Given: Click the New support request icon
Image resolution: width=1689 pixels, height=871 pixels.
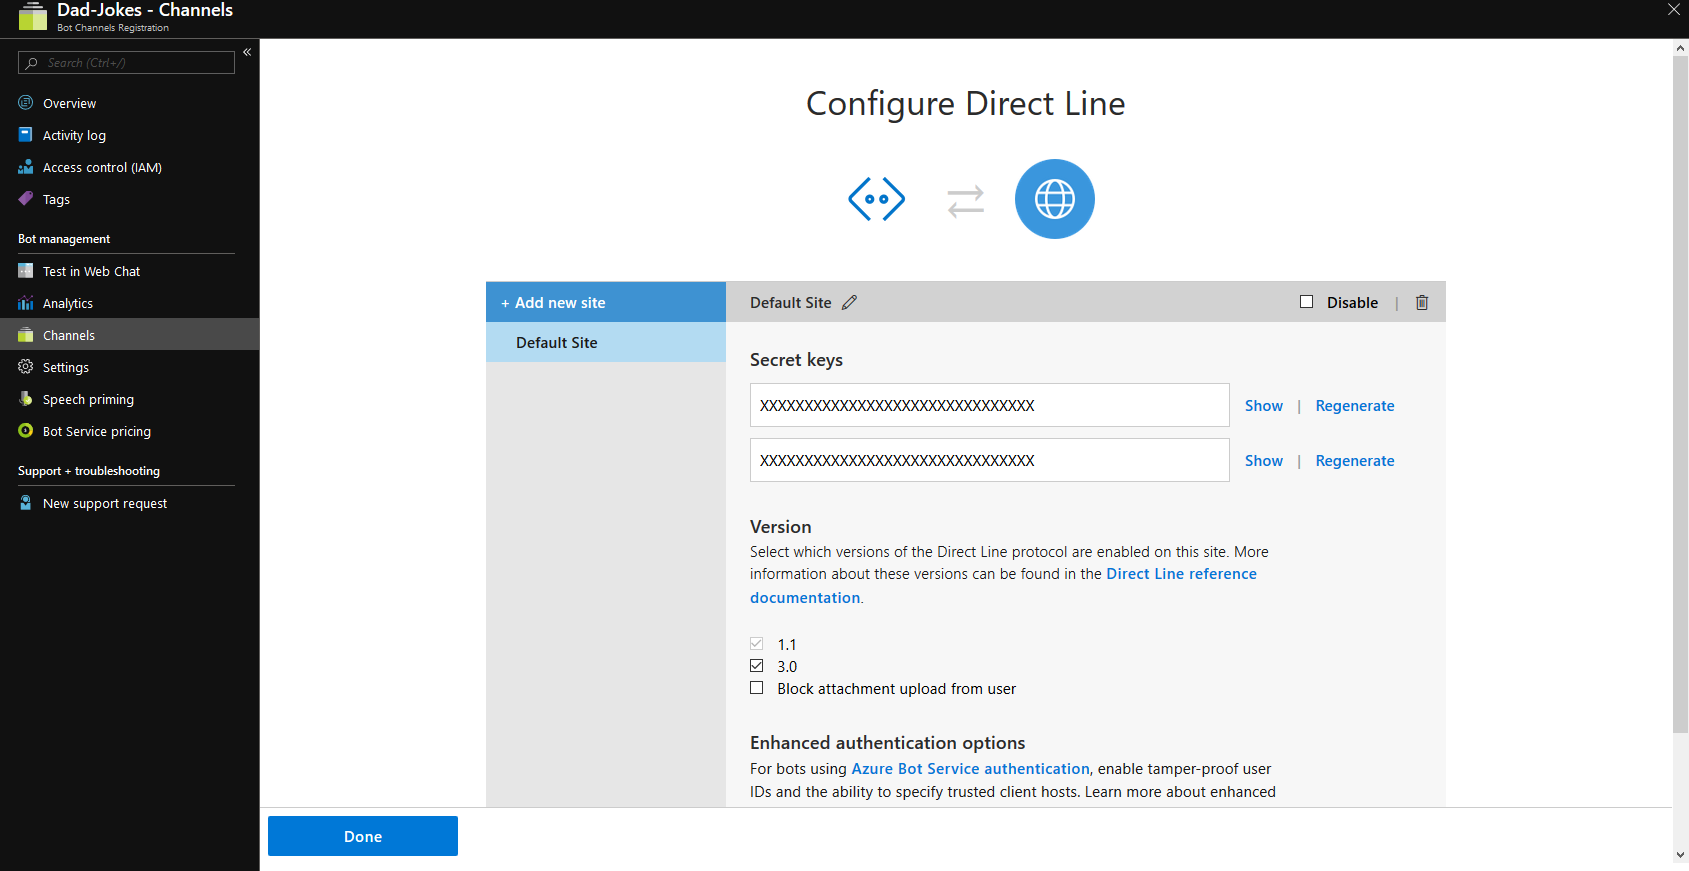Looking at the screenshot, I should [26, 503].
